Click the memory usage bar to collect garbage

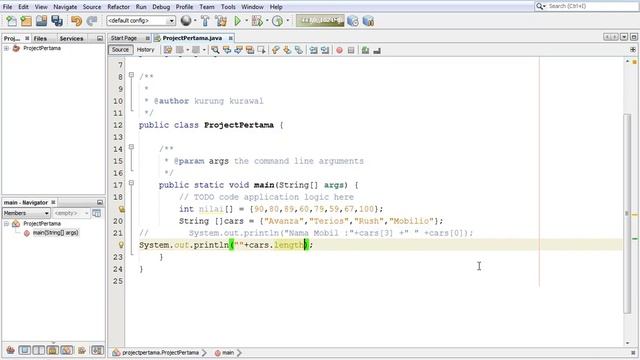coord(320,21)
